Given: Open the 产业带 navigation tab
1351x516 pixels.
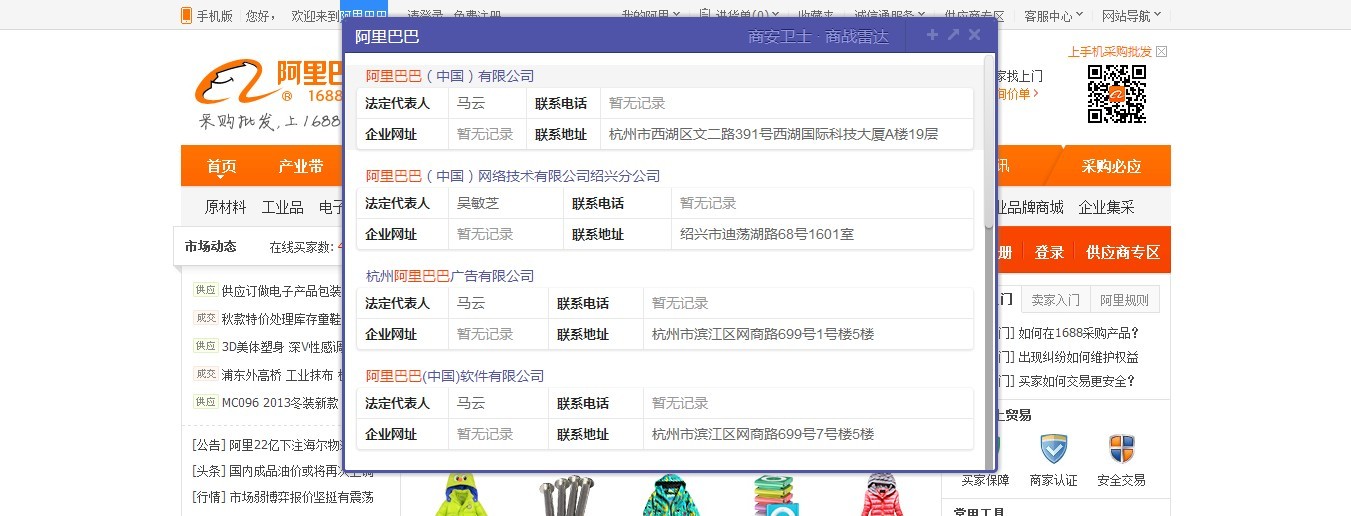Looking at the screenshot, I should click(301, 166).
